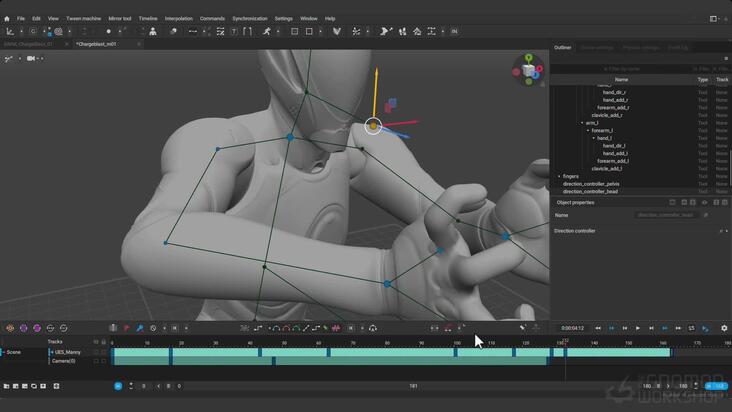Click the Home icon in the menu bar

click(7, 19)
